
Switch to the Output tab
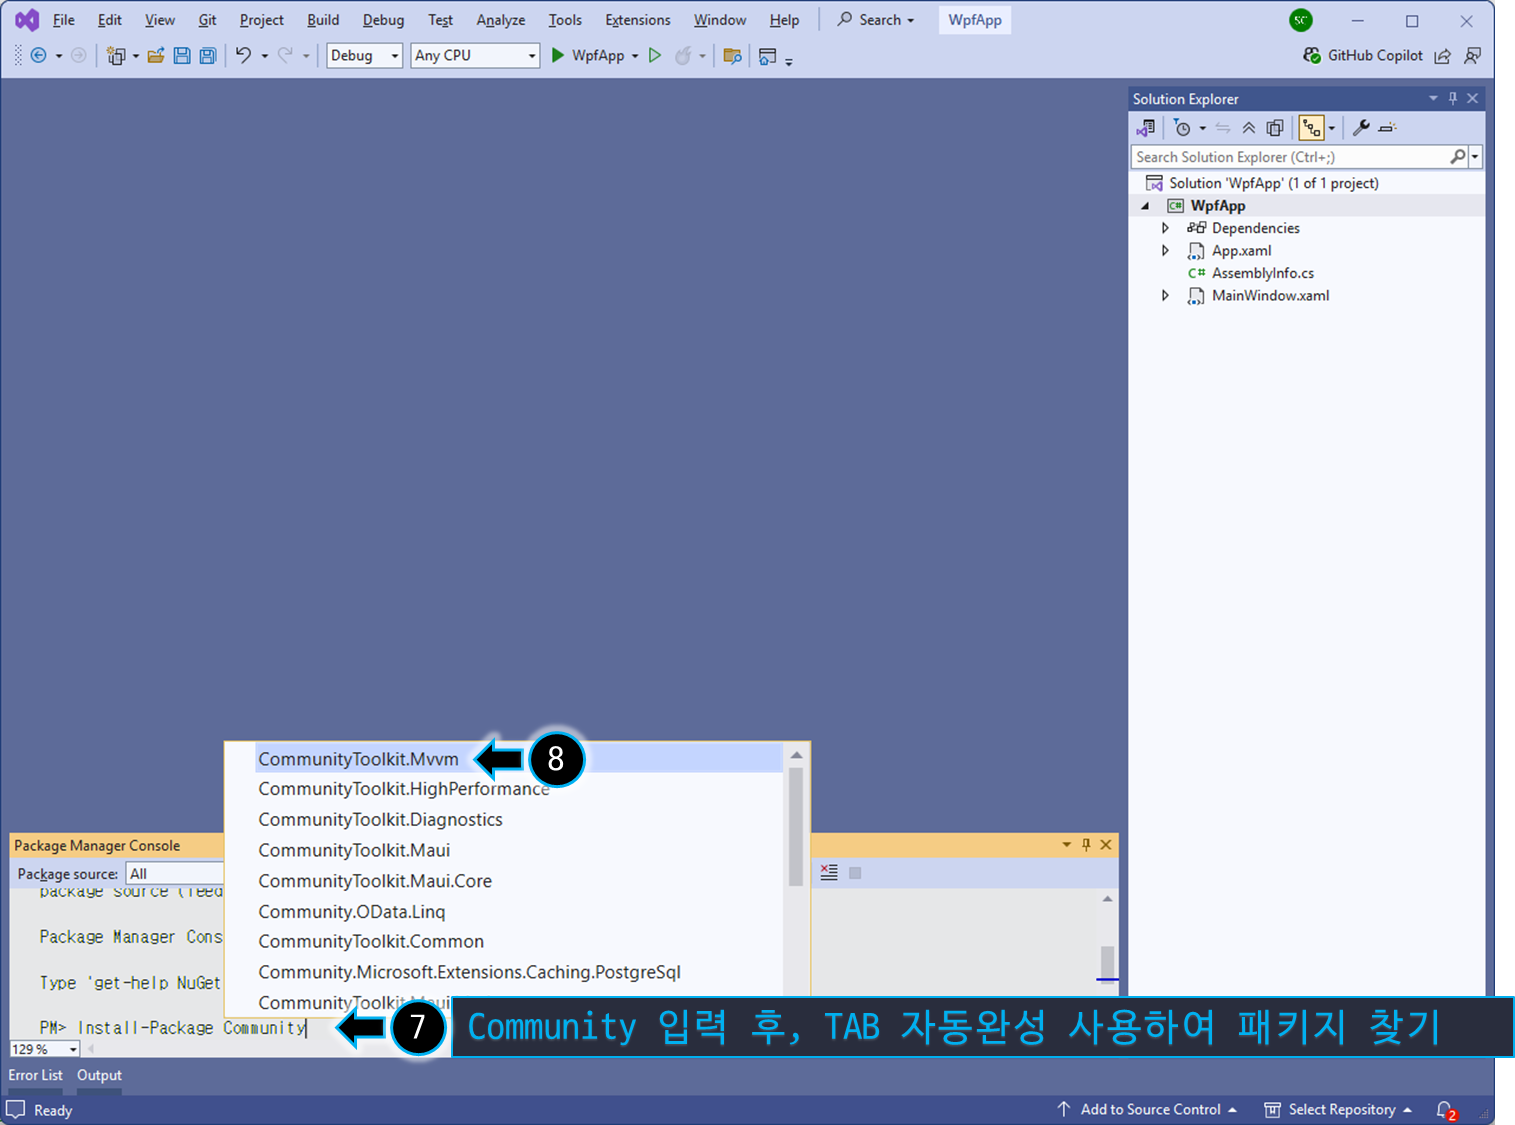point(99,1075)
